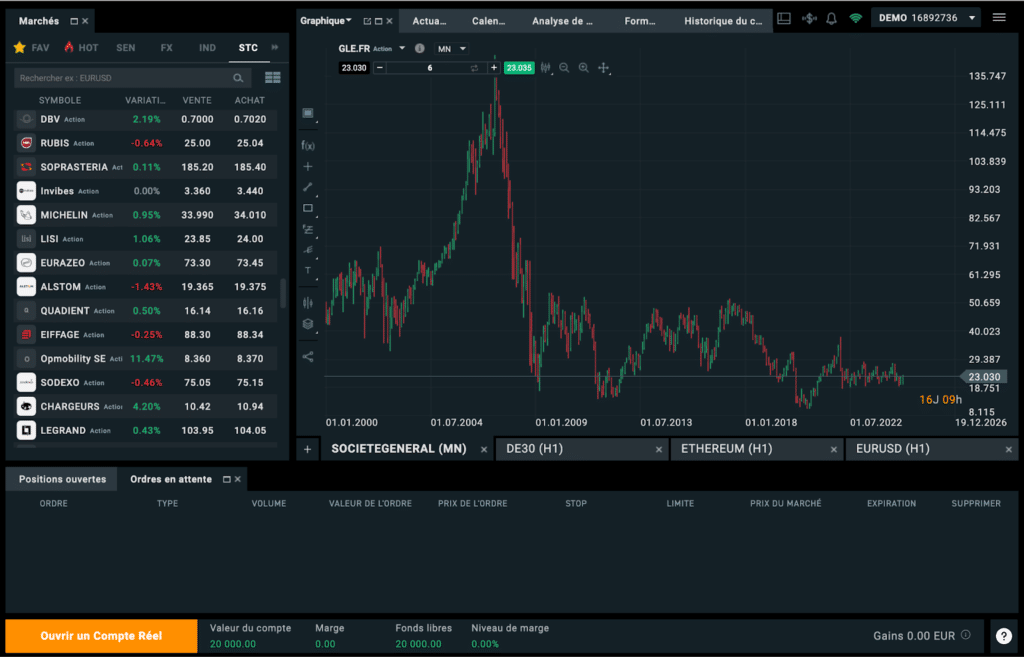Open the MN timeframe dropdown
The width and height of the screenshot is (1024, 657).
point(452,48)
